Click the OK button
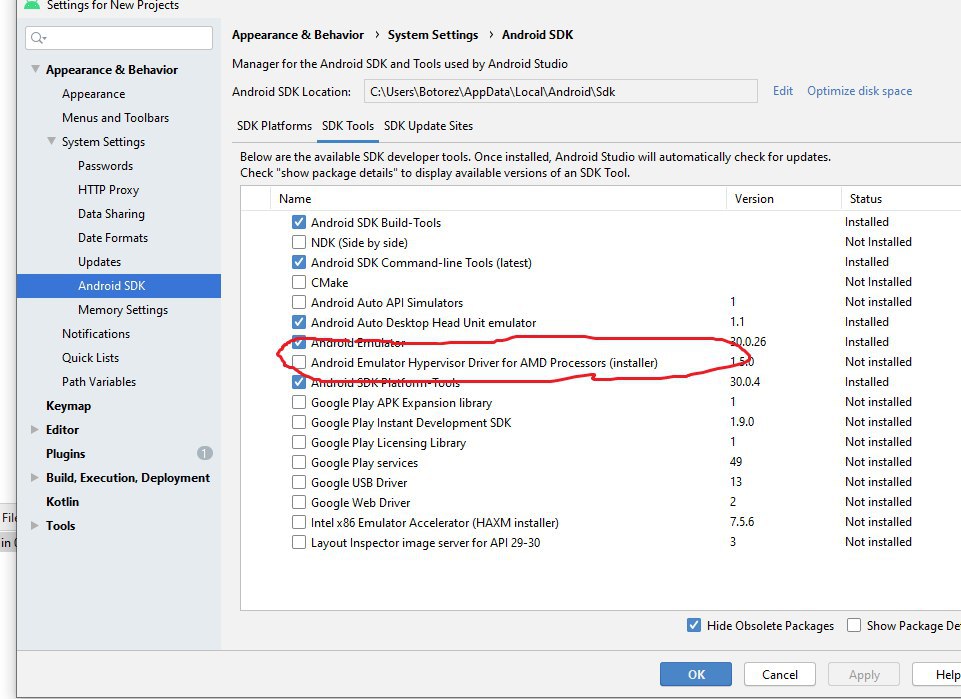 point(696,674)
